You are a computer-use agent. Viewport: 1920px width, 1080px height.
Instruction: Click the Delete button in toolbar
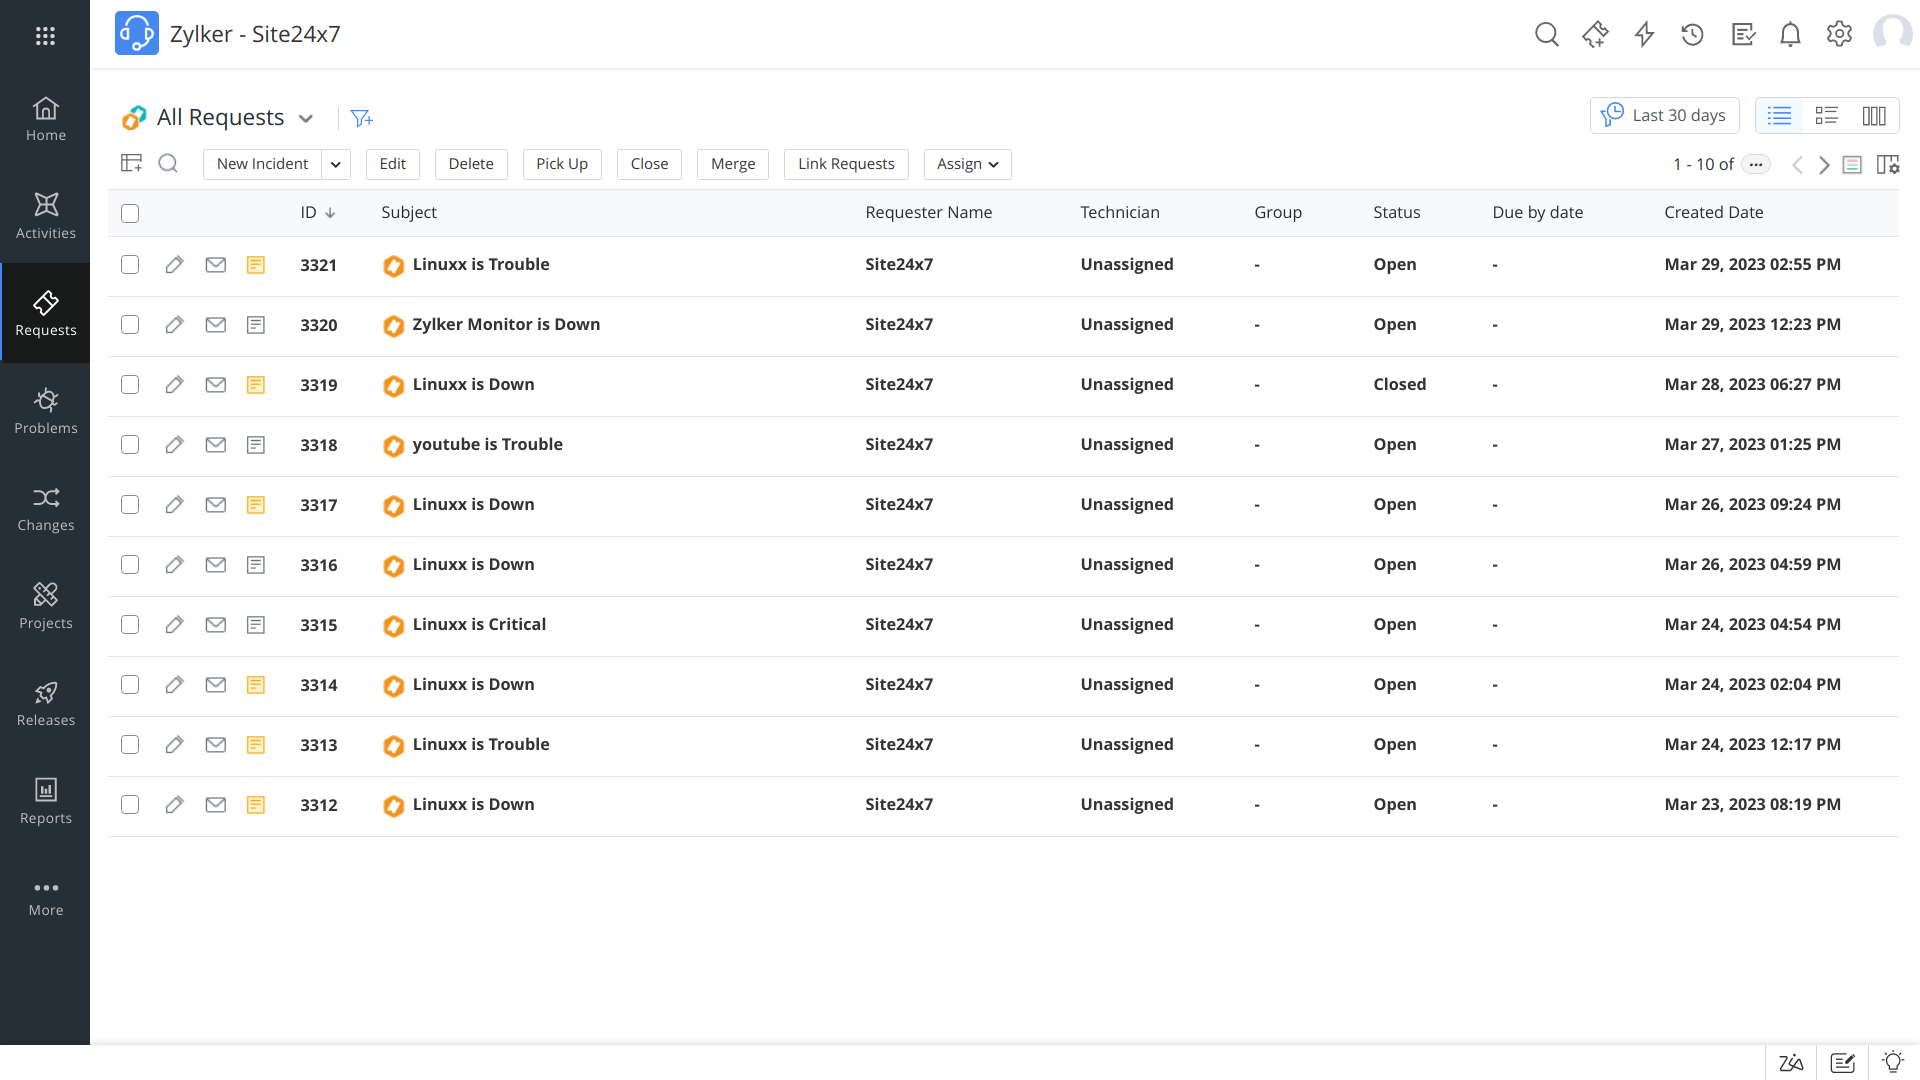point(471,164)
